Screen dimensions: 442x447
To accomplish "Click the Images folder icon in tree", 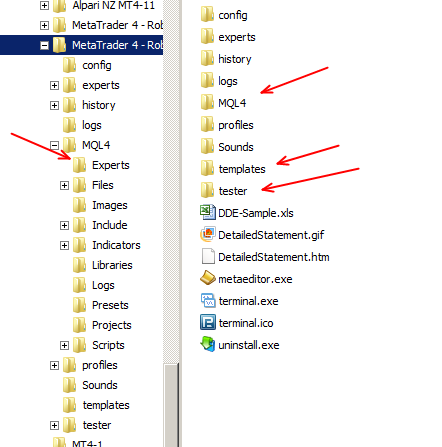I will pyautogui.click(x=79, y=205).
